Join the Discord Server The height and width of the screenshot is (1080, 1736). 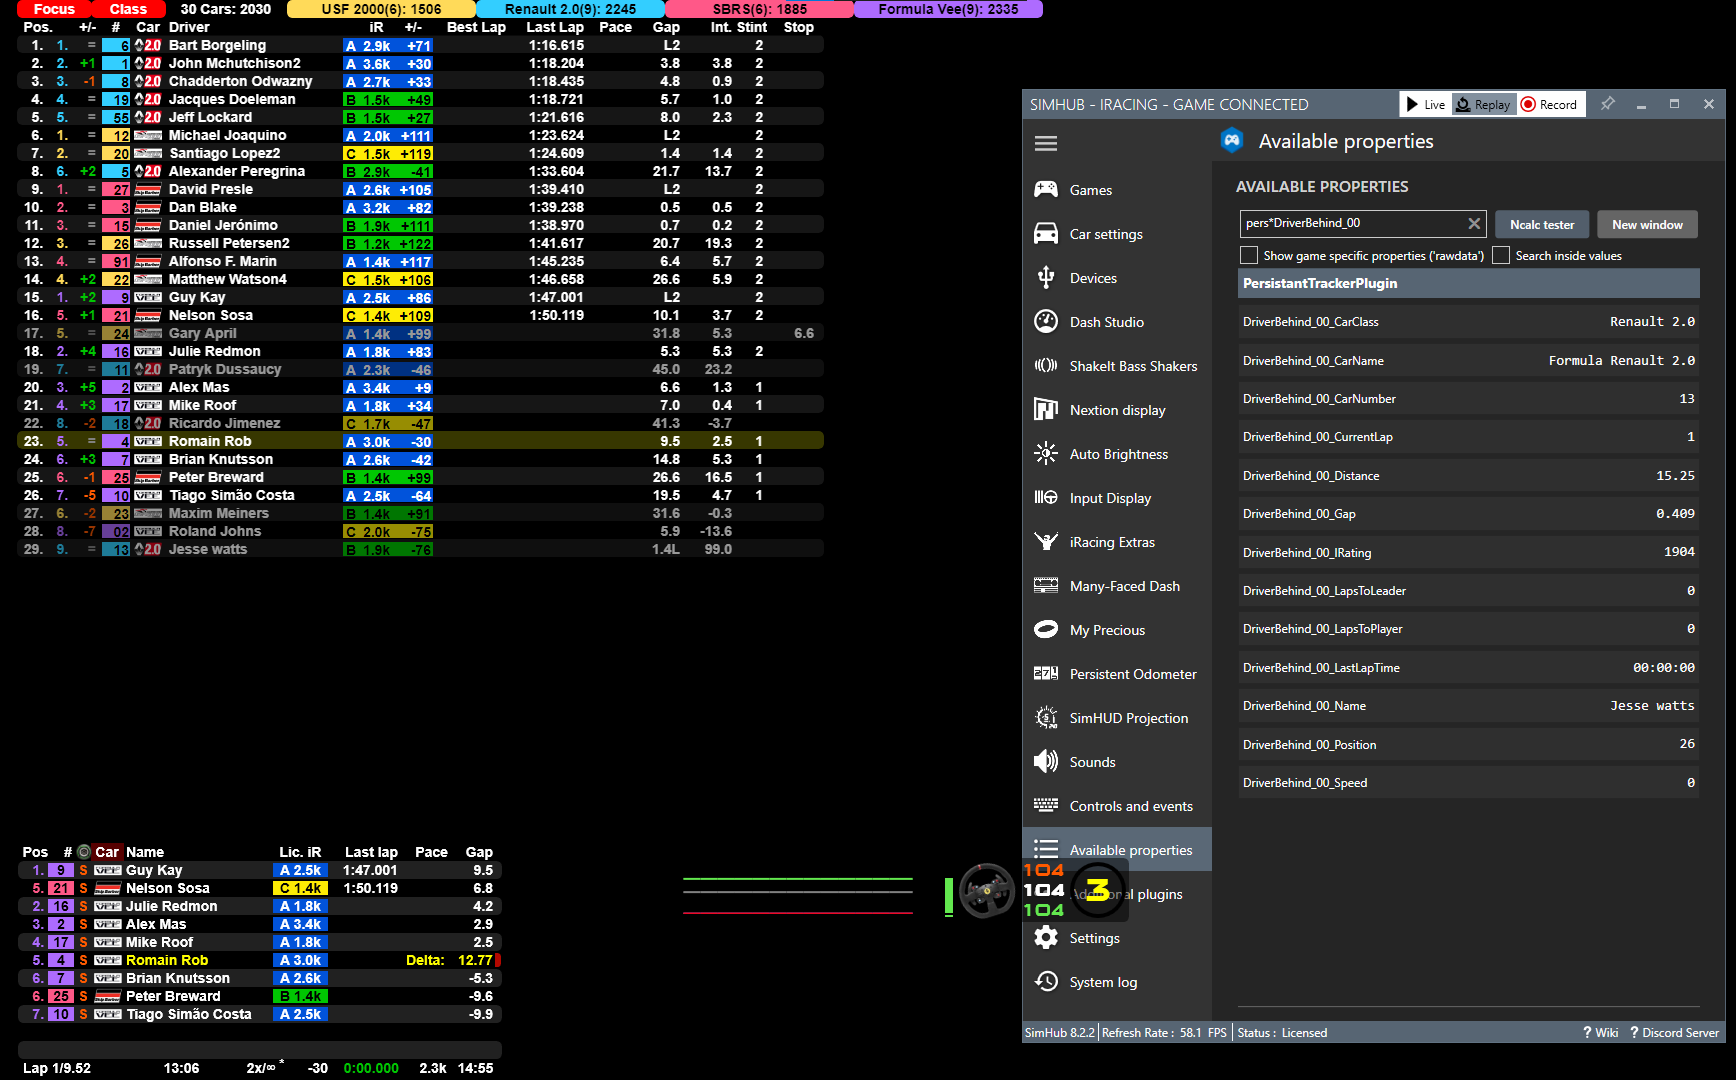coord(1674,1032)
